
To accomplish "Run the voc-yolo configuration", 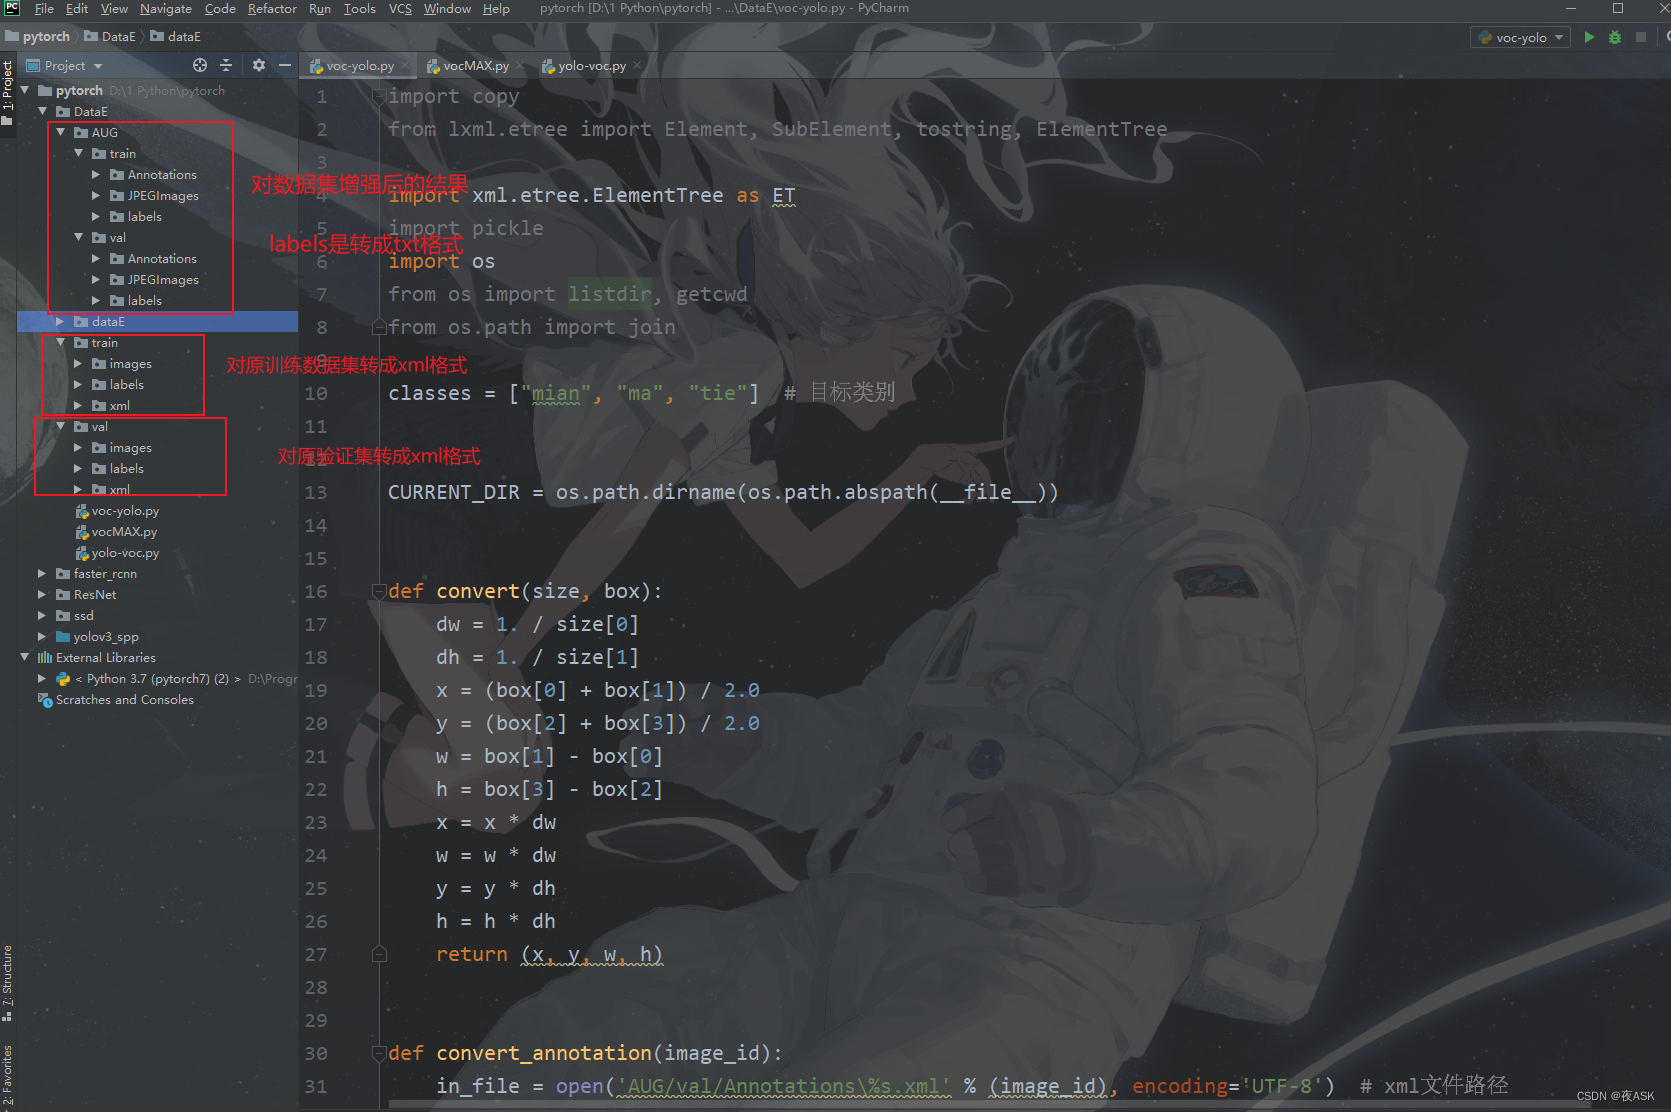I will 1589,37.
